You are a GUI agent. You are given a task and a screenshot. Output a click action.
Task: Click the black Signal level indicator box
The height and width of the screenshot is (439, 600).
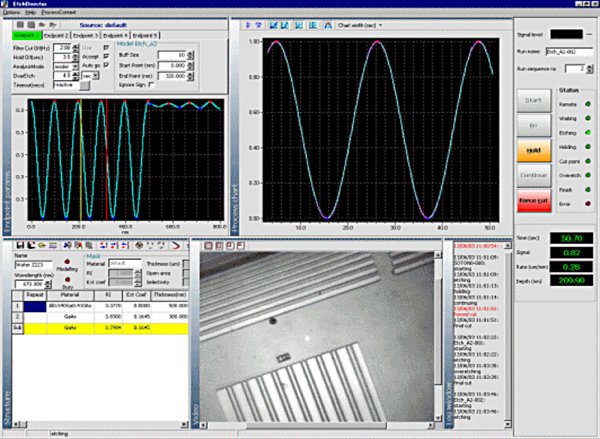[x=566, y=34]
